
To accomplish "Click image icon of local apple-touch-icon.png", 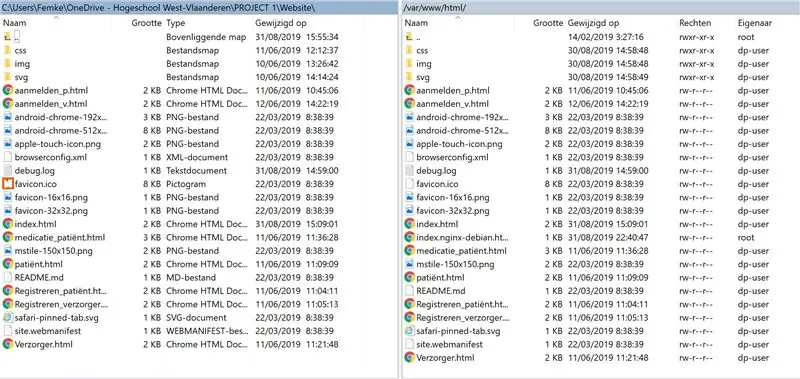I will click(x=8, y=144).
